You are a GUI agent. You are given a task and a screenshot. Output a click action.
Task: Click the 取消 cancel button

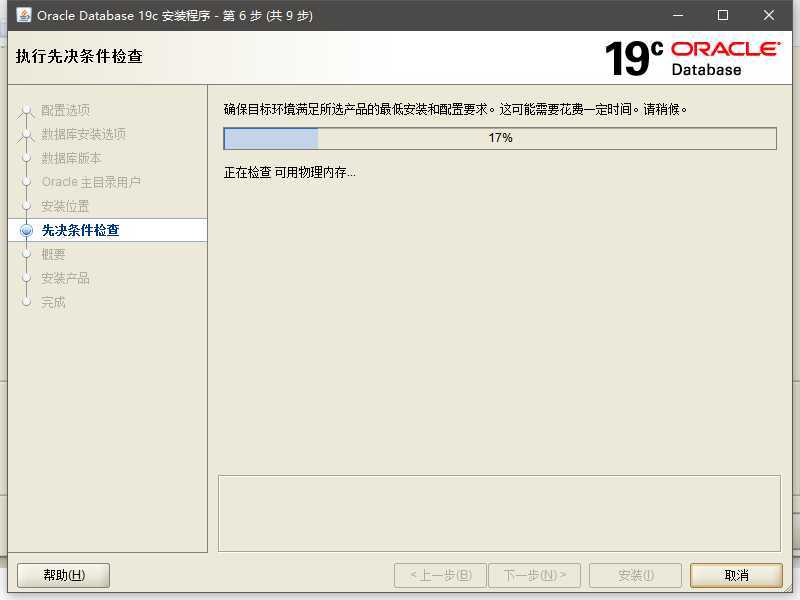pyautogui.click(x=736, y=576)
